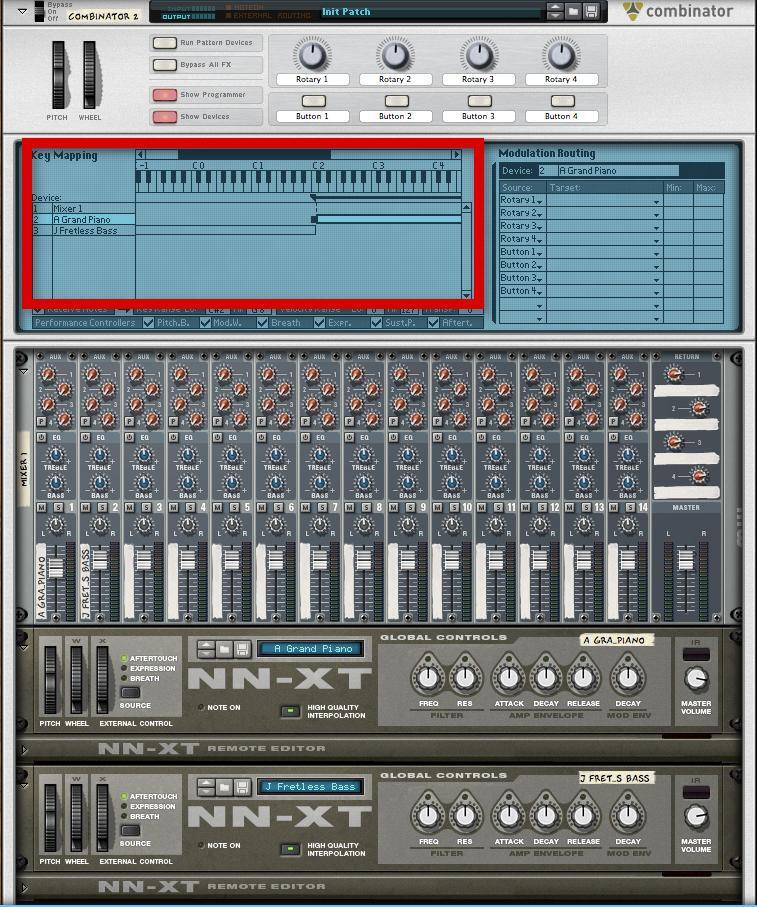This screenshot has height=907, width=757.
Task: Toggle Show Programmer button
Action: point(165,95)
